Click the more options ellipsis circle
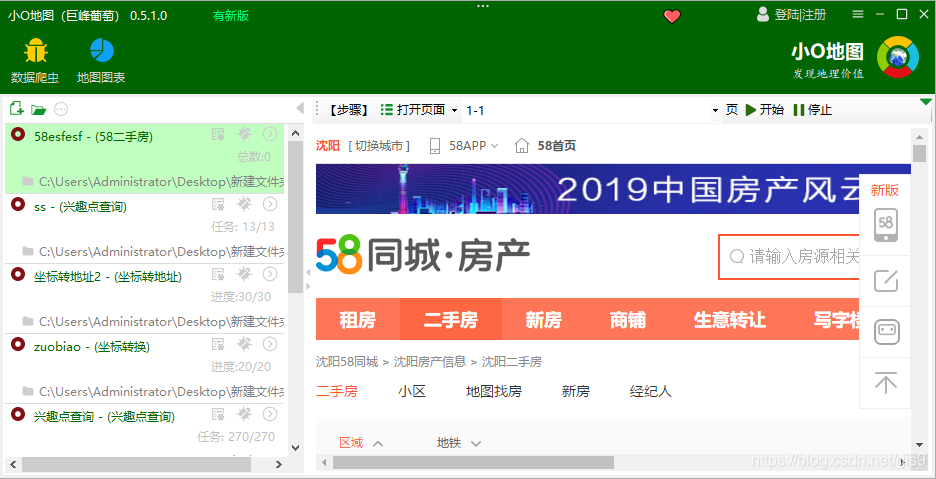The image size is (936, 479). pyautogui.click(x=61, y=109)
